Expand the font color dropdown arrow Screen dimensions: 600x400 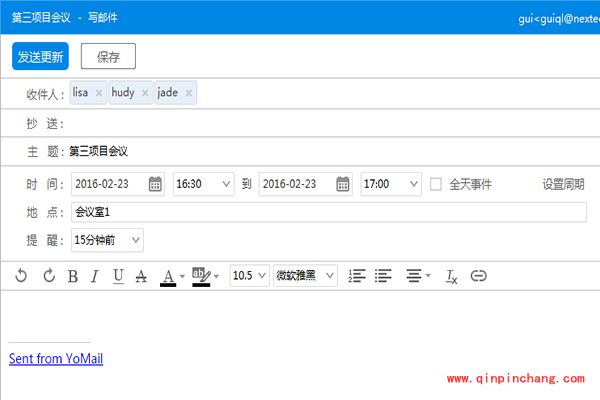(182, 276)
